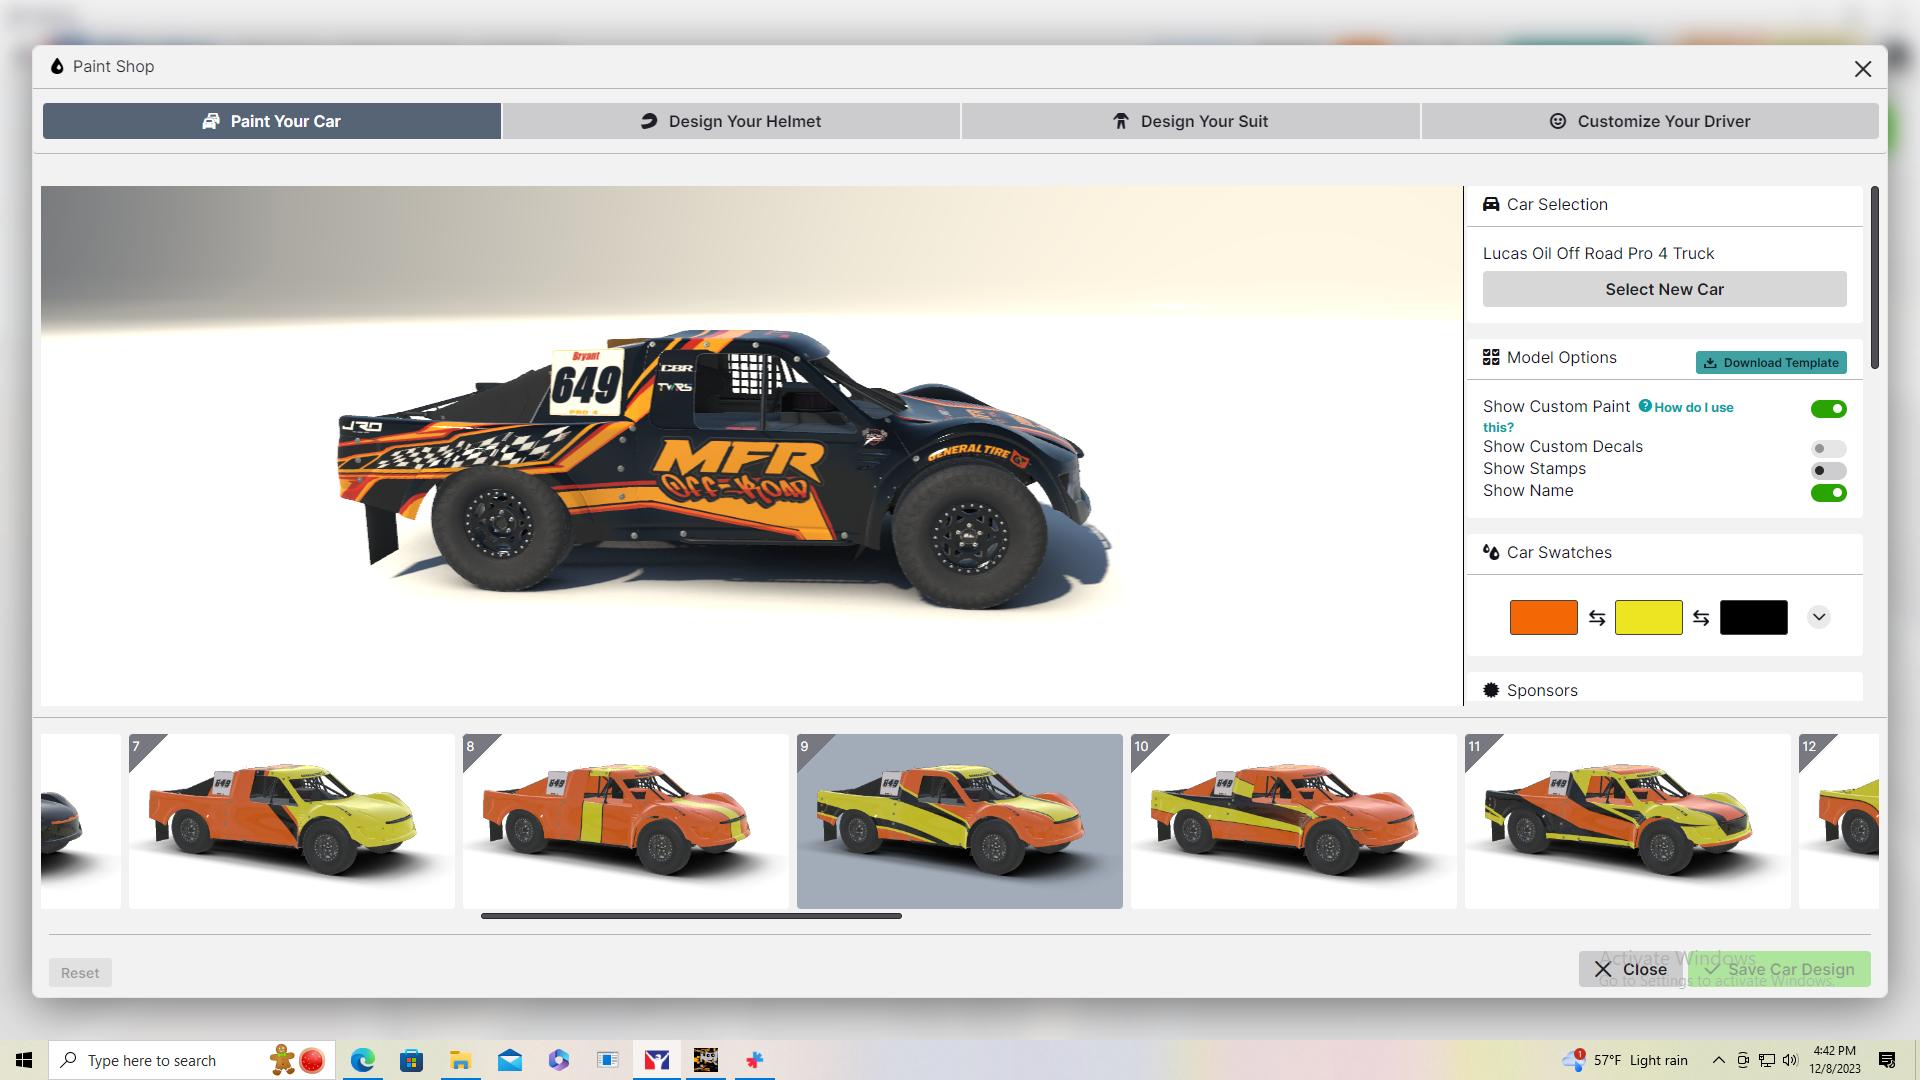Click the Close button at bottom
Image resolution: width=1920 pixels, height=1080 pixels.
coord(1631,968)
